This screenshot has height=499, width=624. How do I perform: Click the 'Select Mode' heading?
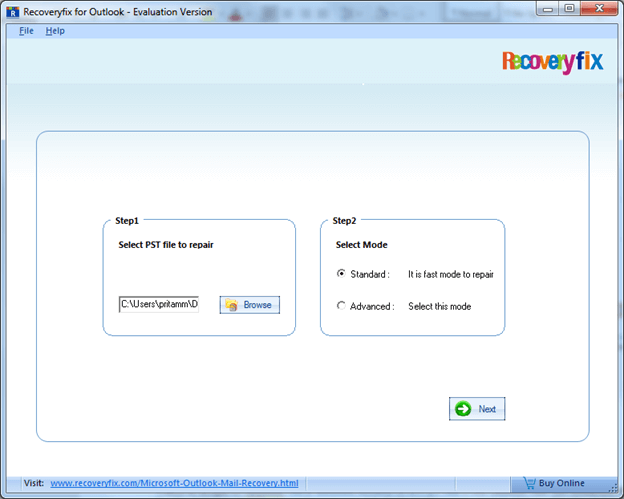pyautogui.click(x=361, y=245)
